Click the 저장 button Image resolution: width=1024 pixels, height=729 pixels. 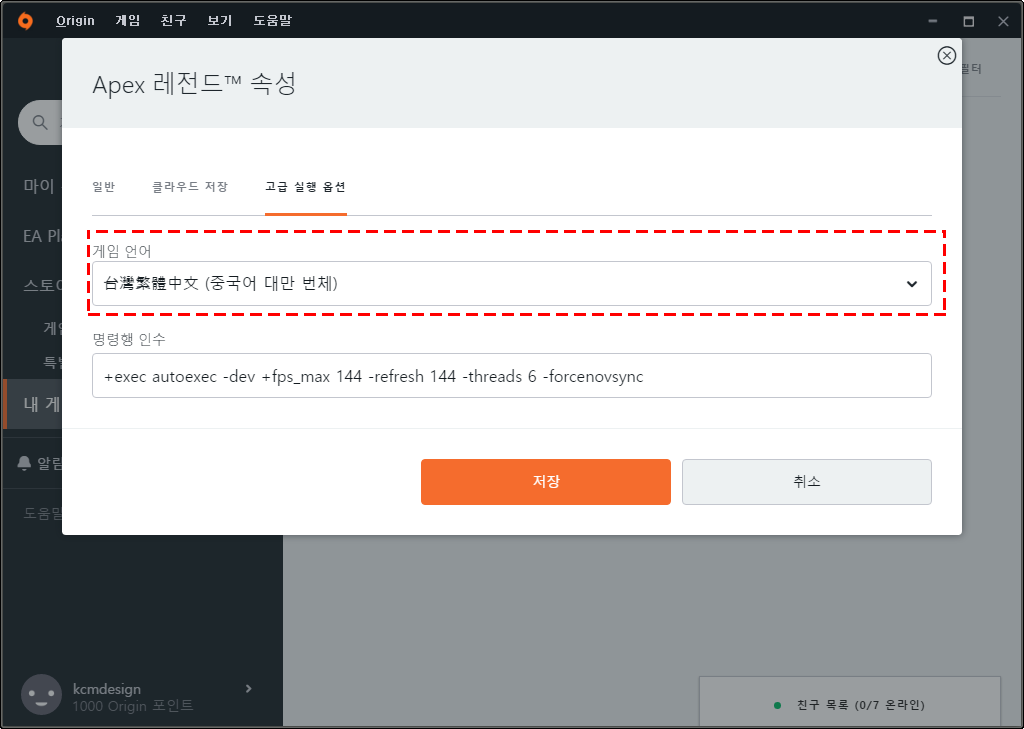pos(545,482)
